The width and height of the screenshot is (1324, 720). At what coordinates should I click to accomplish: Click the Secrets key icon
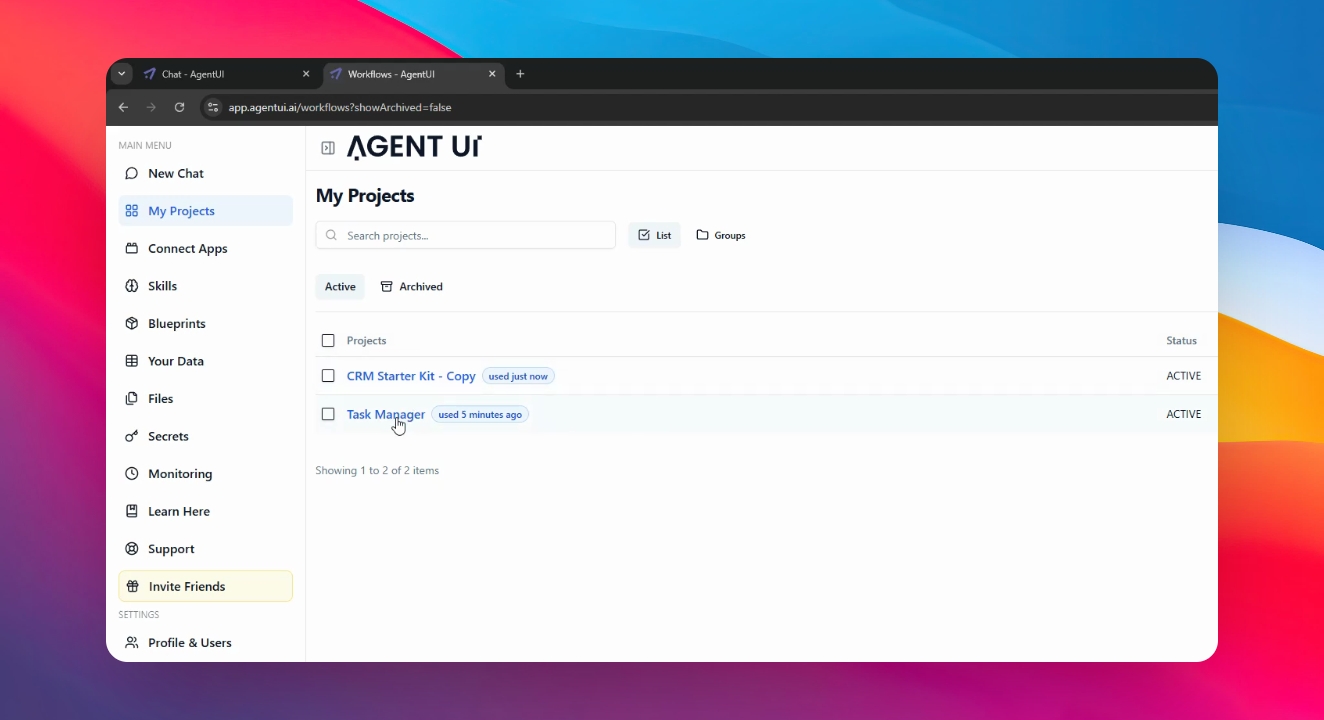coord(131,436)
